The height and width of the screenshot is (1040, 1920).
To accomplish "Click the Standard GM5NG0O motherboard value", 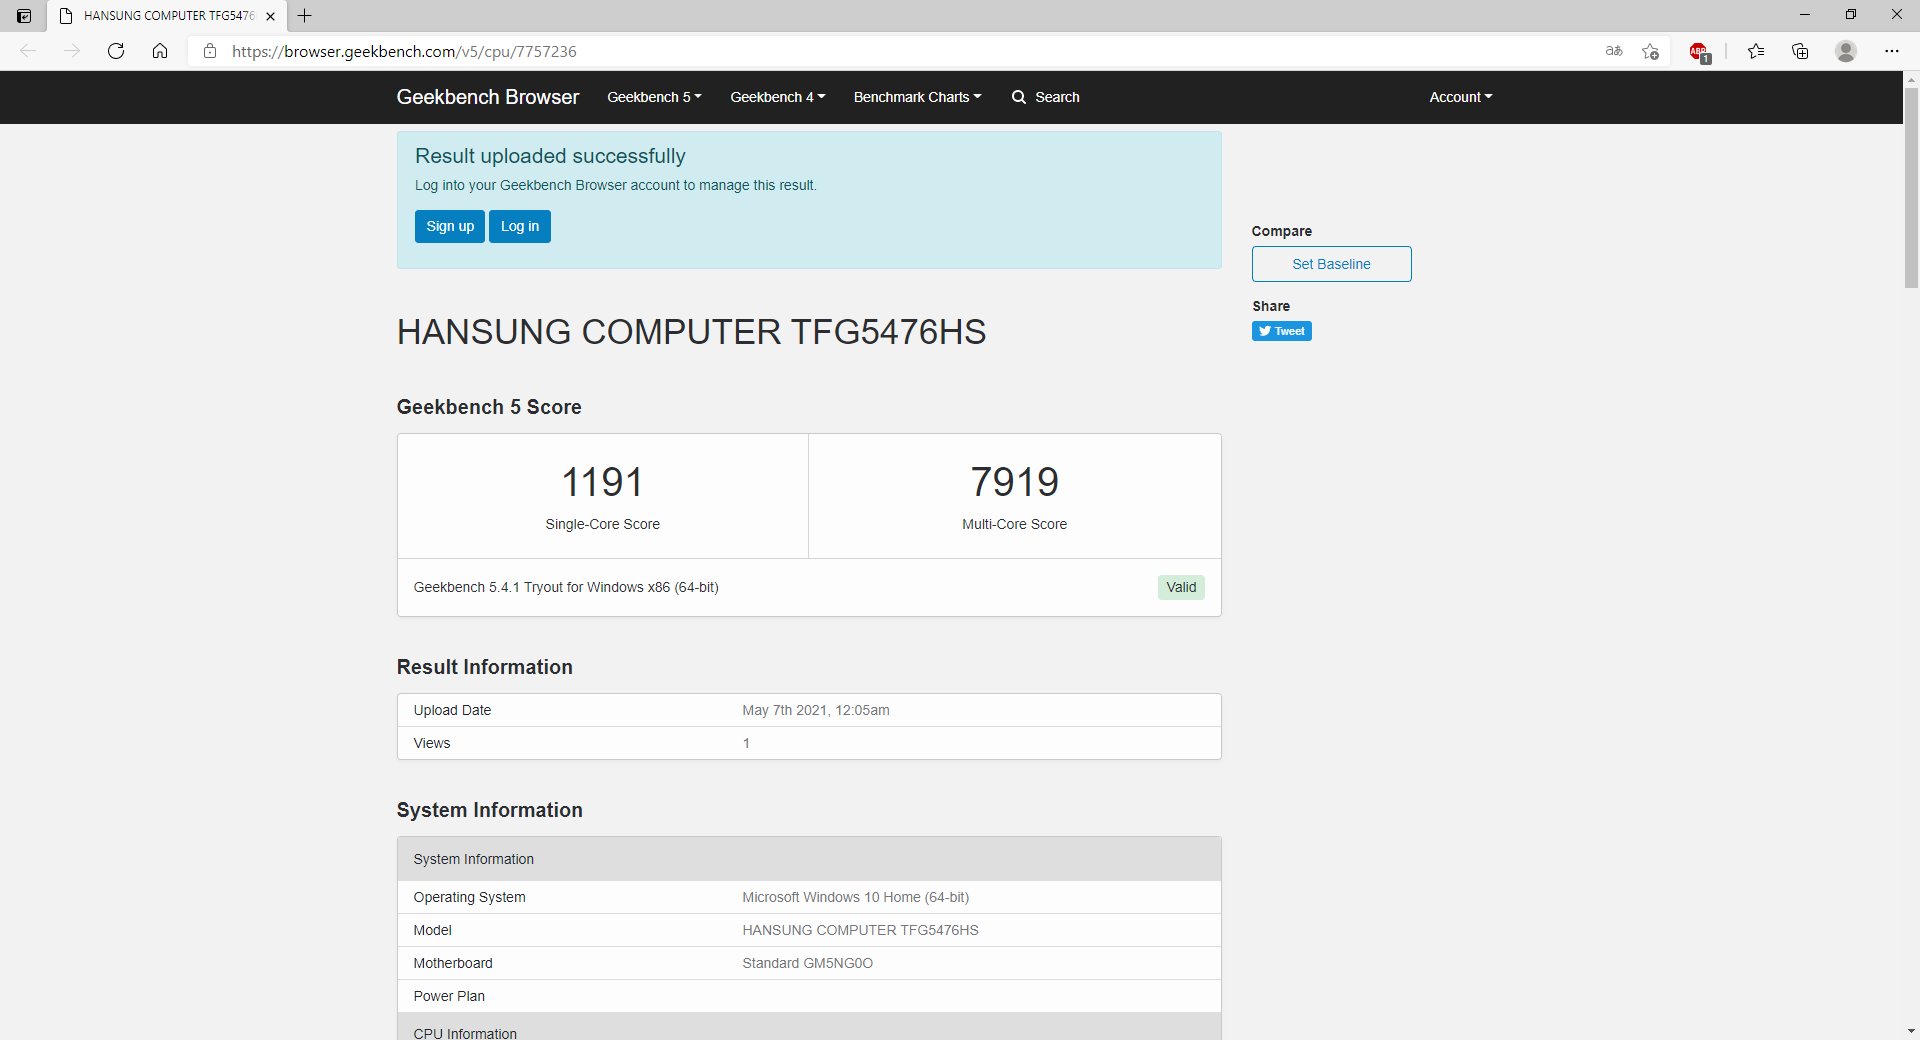I will 808,963.
